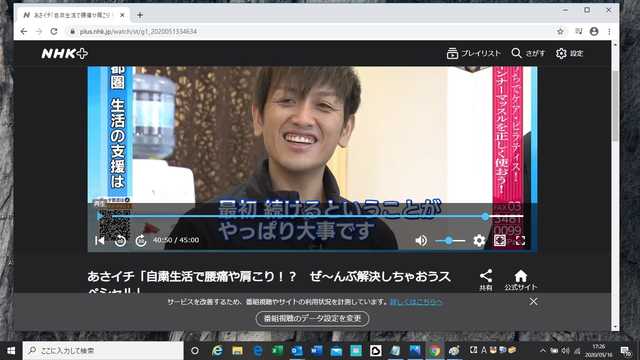
Task: Open NHK+ settings gear in header
Action: pos(569,53)
